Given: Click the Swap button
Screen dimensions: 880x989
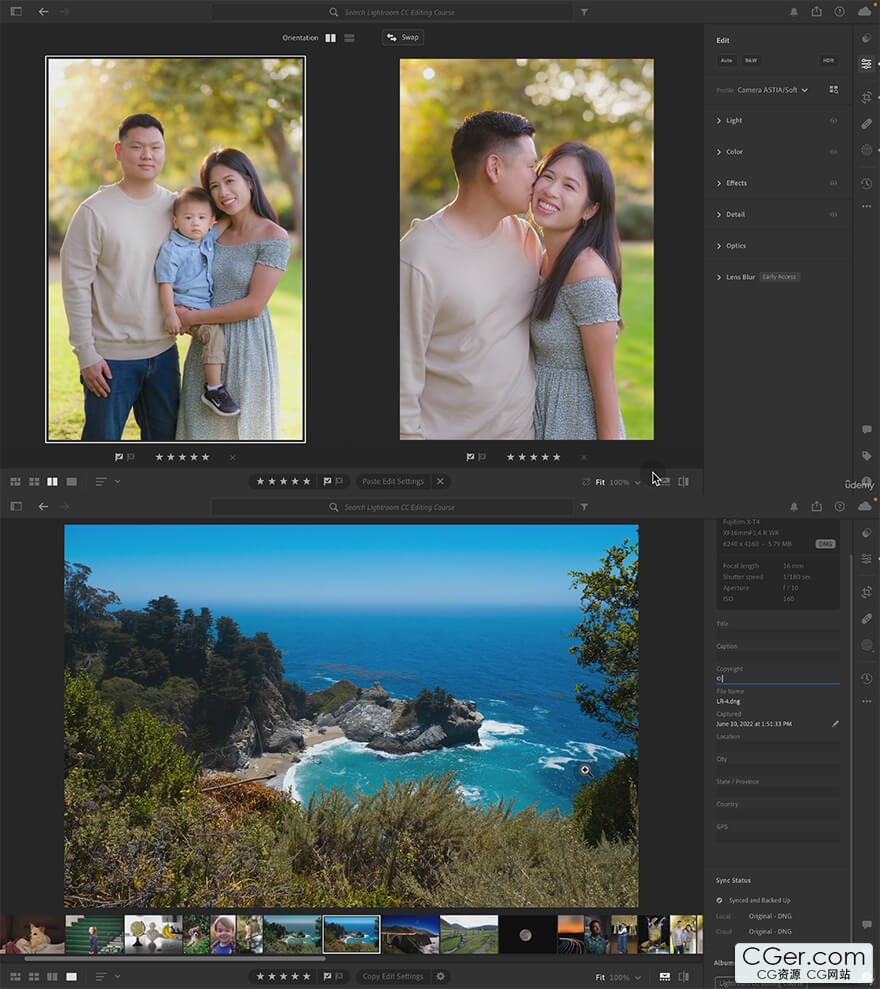Looking at the screenshot, I should coord(403,37).
